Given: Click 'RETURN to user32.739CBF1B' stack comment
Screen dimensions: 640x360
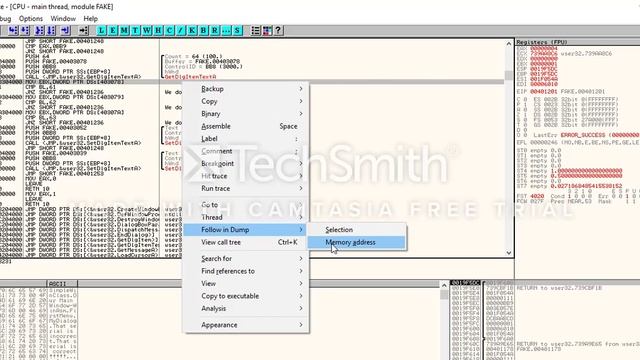Looking at the screenshot, I should coord(559,288).
